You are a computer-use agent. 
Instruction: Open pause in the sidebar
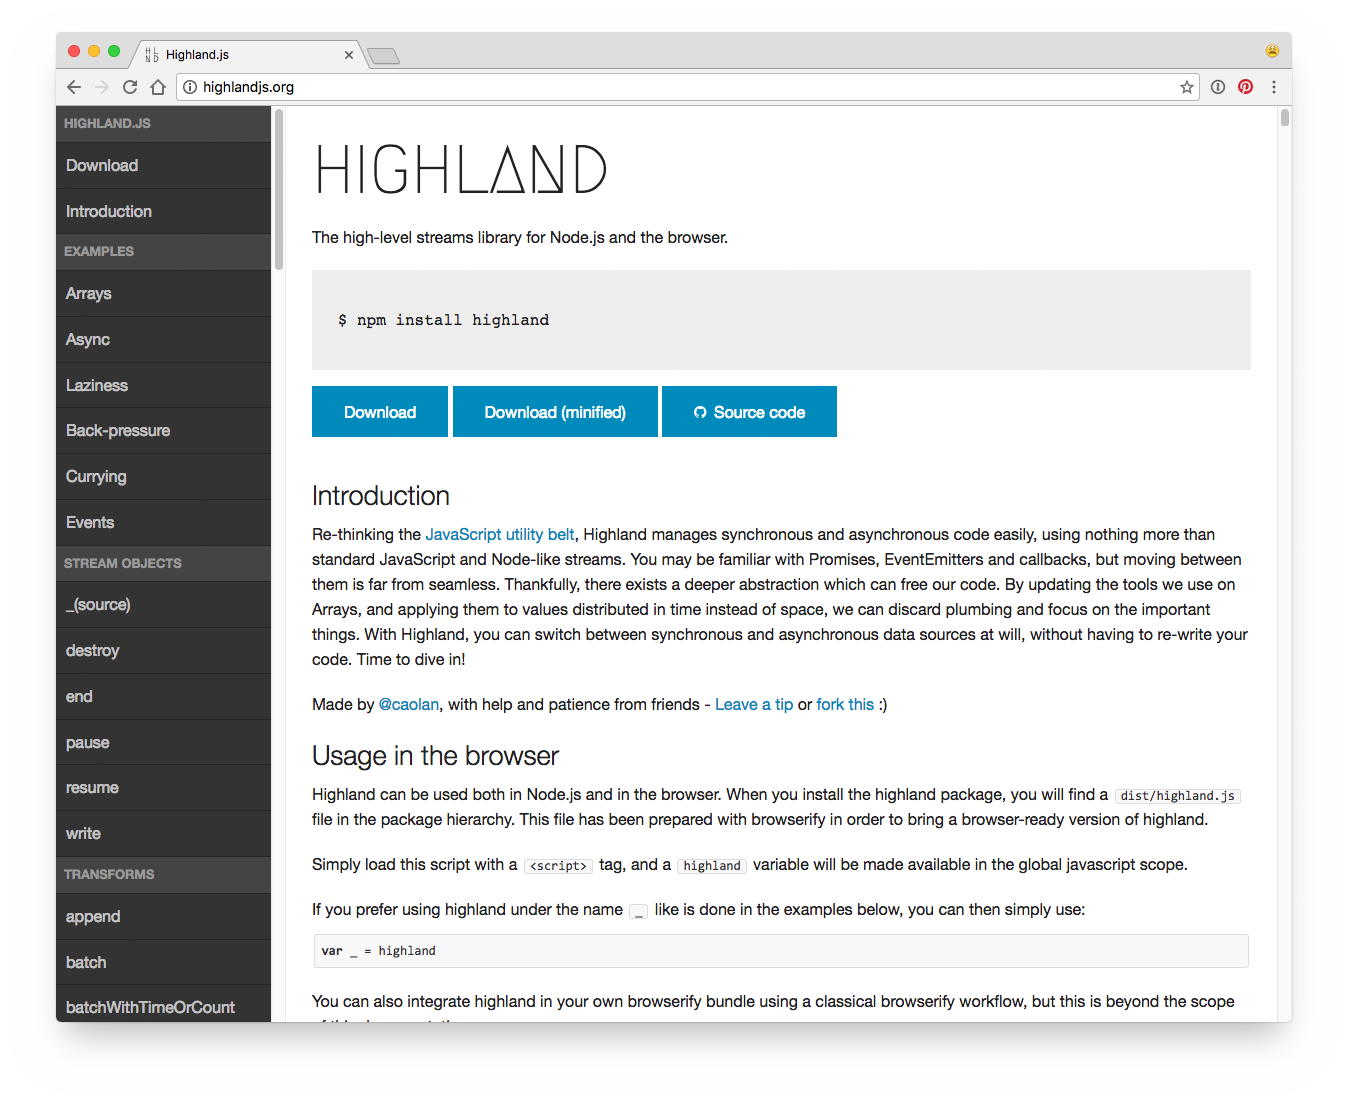tap(163, 743)
